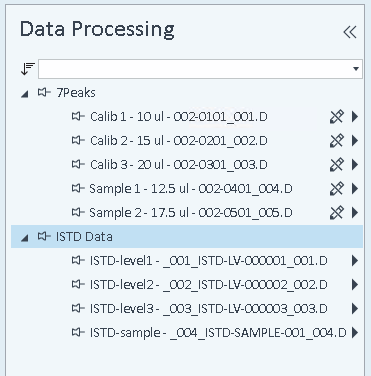371x376 pixels.
Task: Expand arrow for ISTD-level2 injection
Action: 355,285
